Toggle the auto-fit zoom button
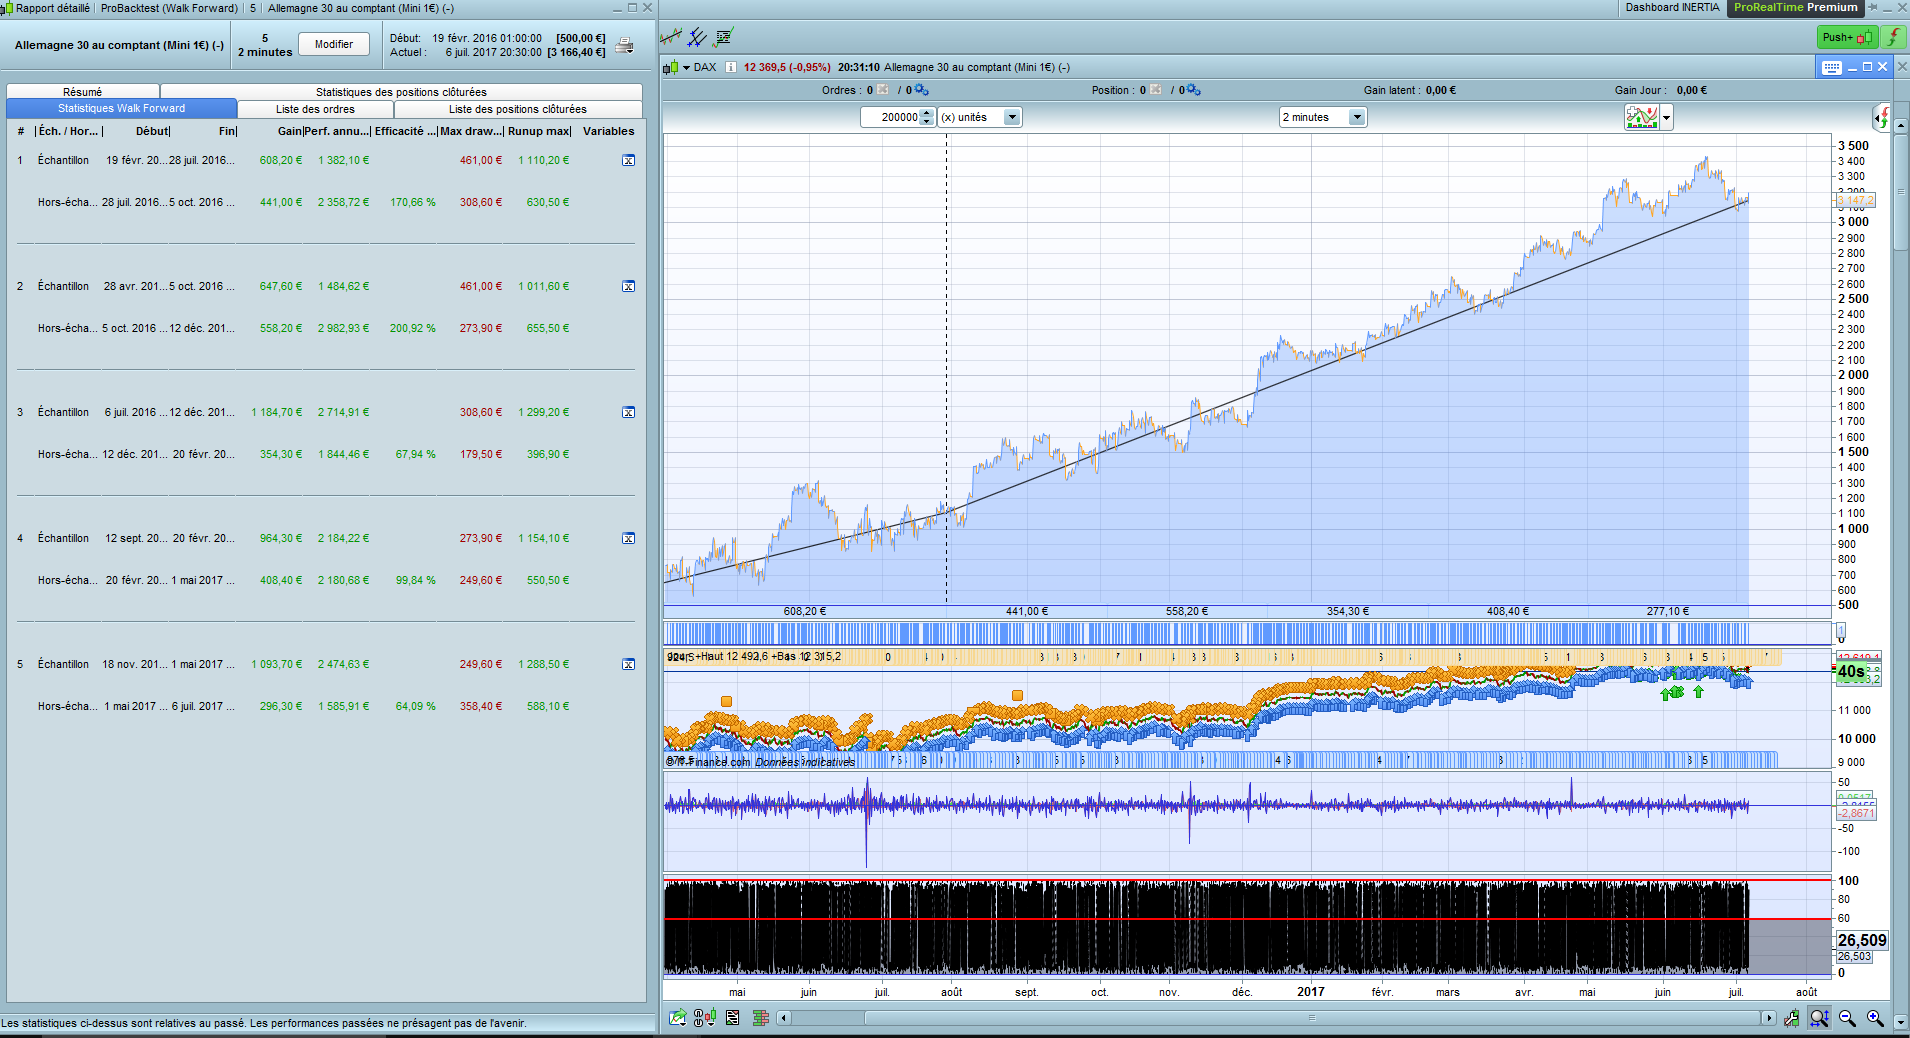1910x1038 pixels. (x=1819, y=1018)
